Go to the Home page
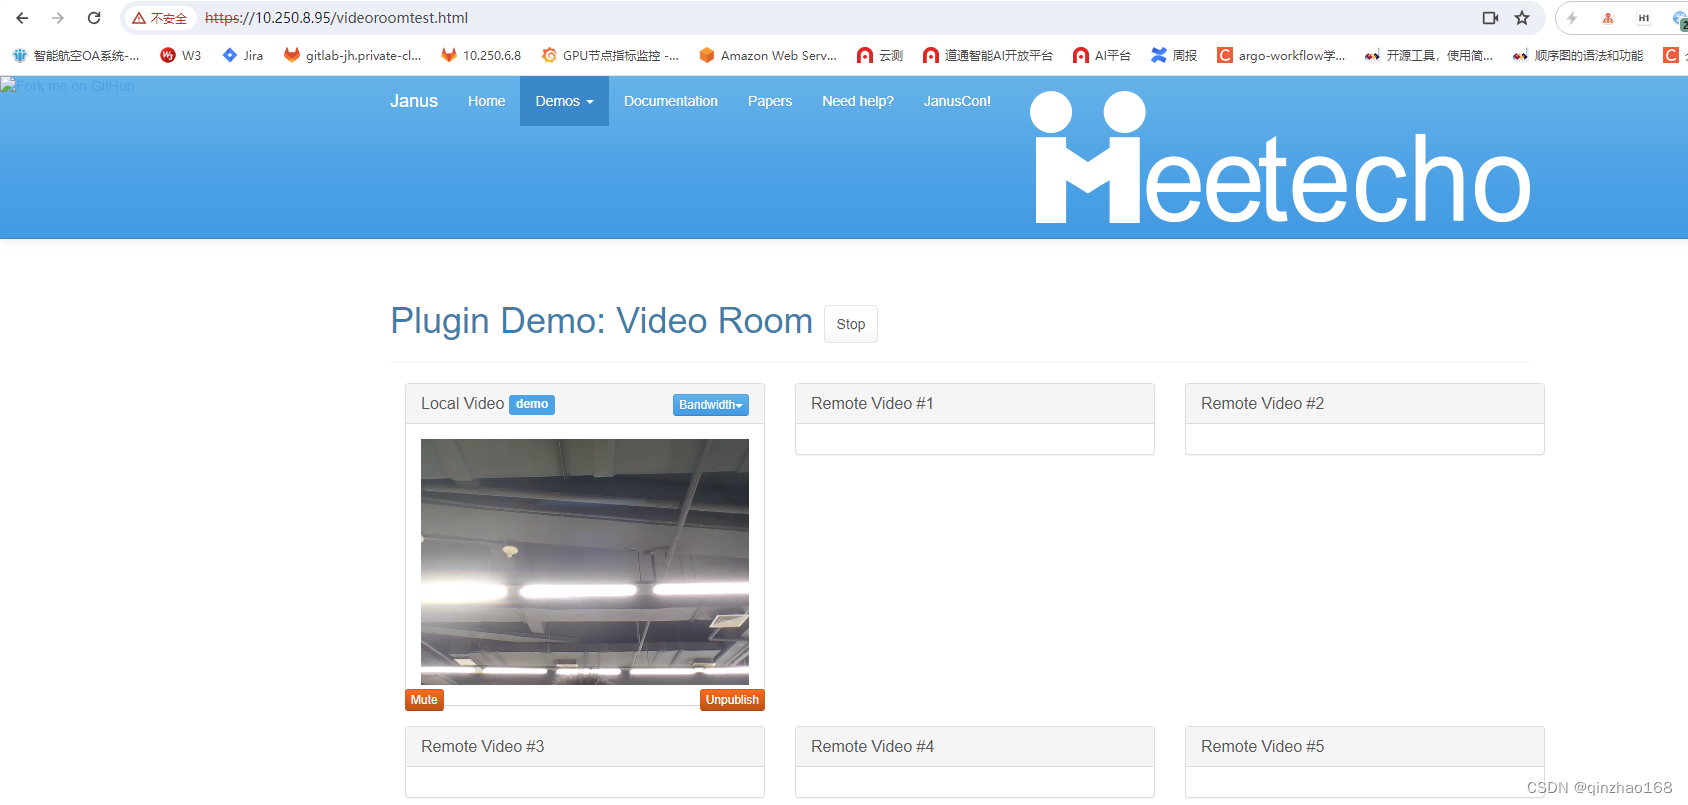 [x=487, y=101]
